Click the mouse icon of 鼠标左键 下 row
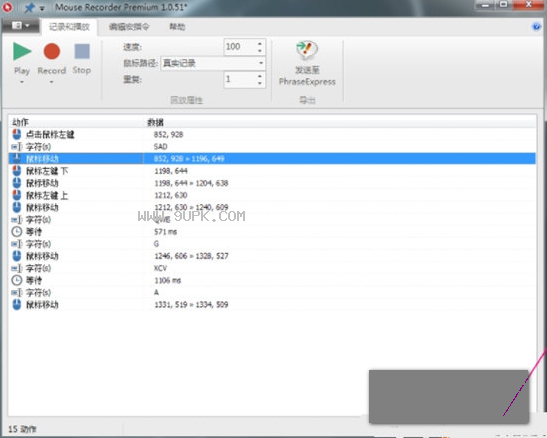This screenshot has height=438, width=547. click(x=17, y=171)
